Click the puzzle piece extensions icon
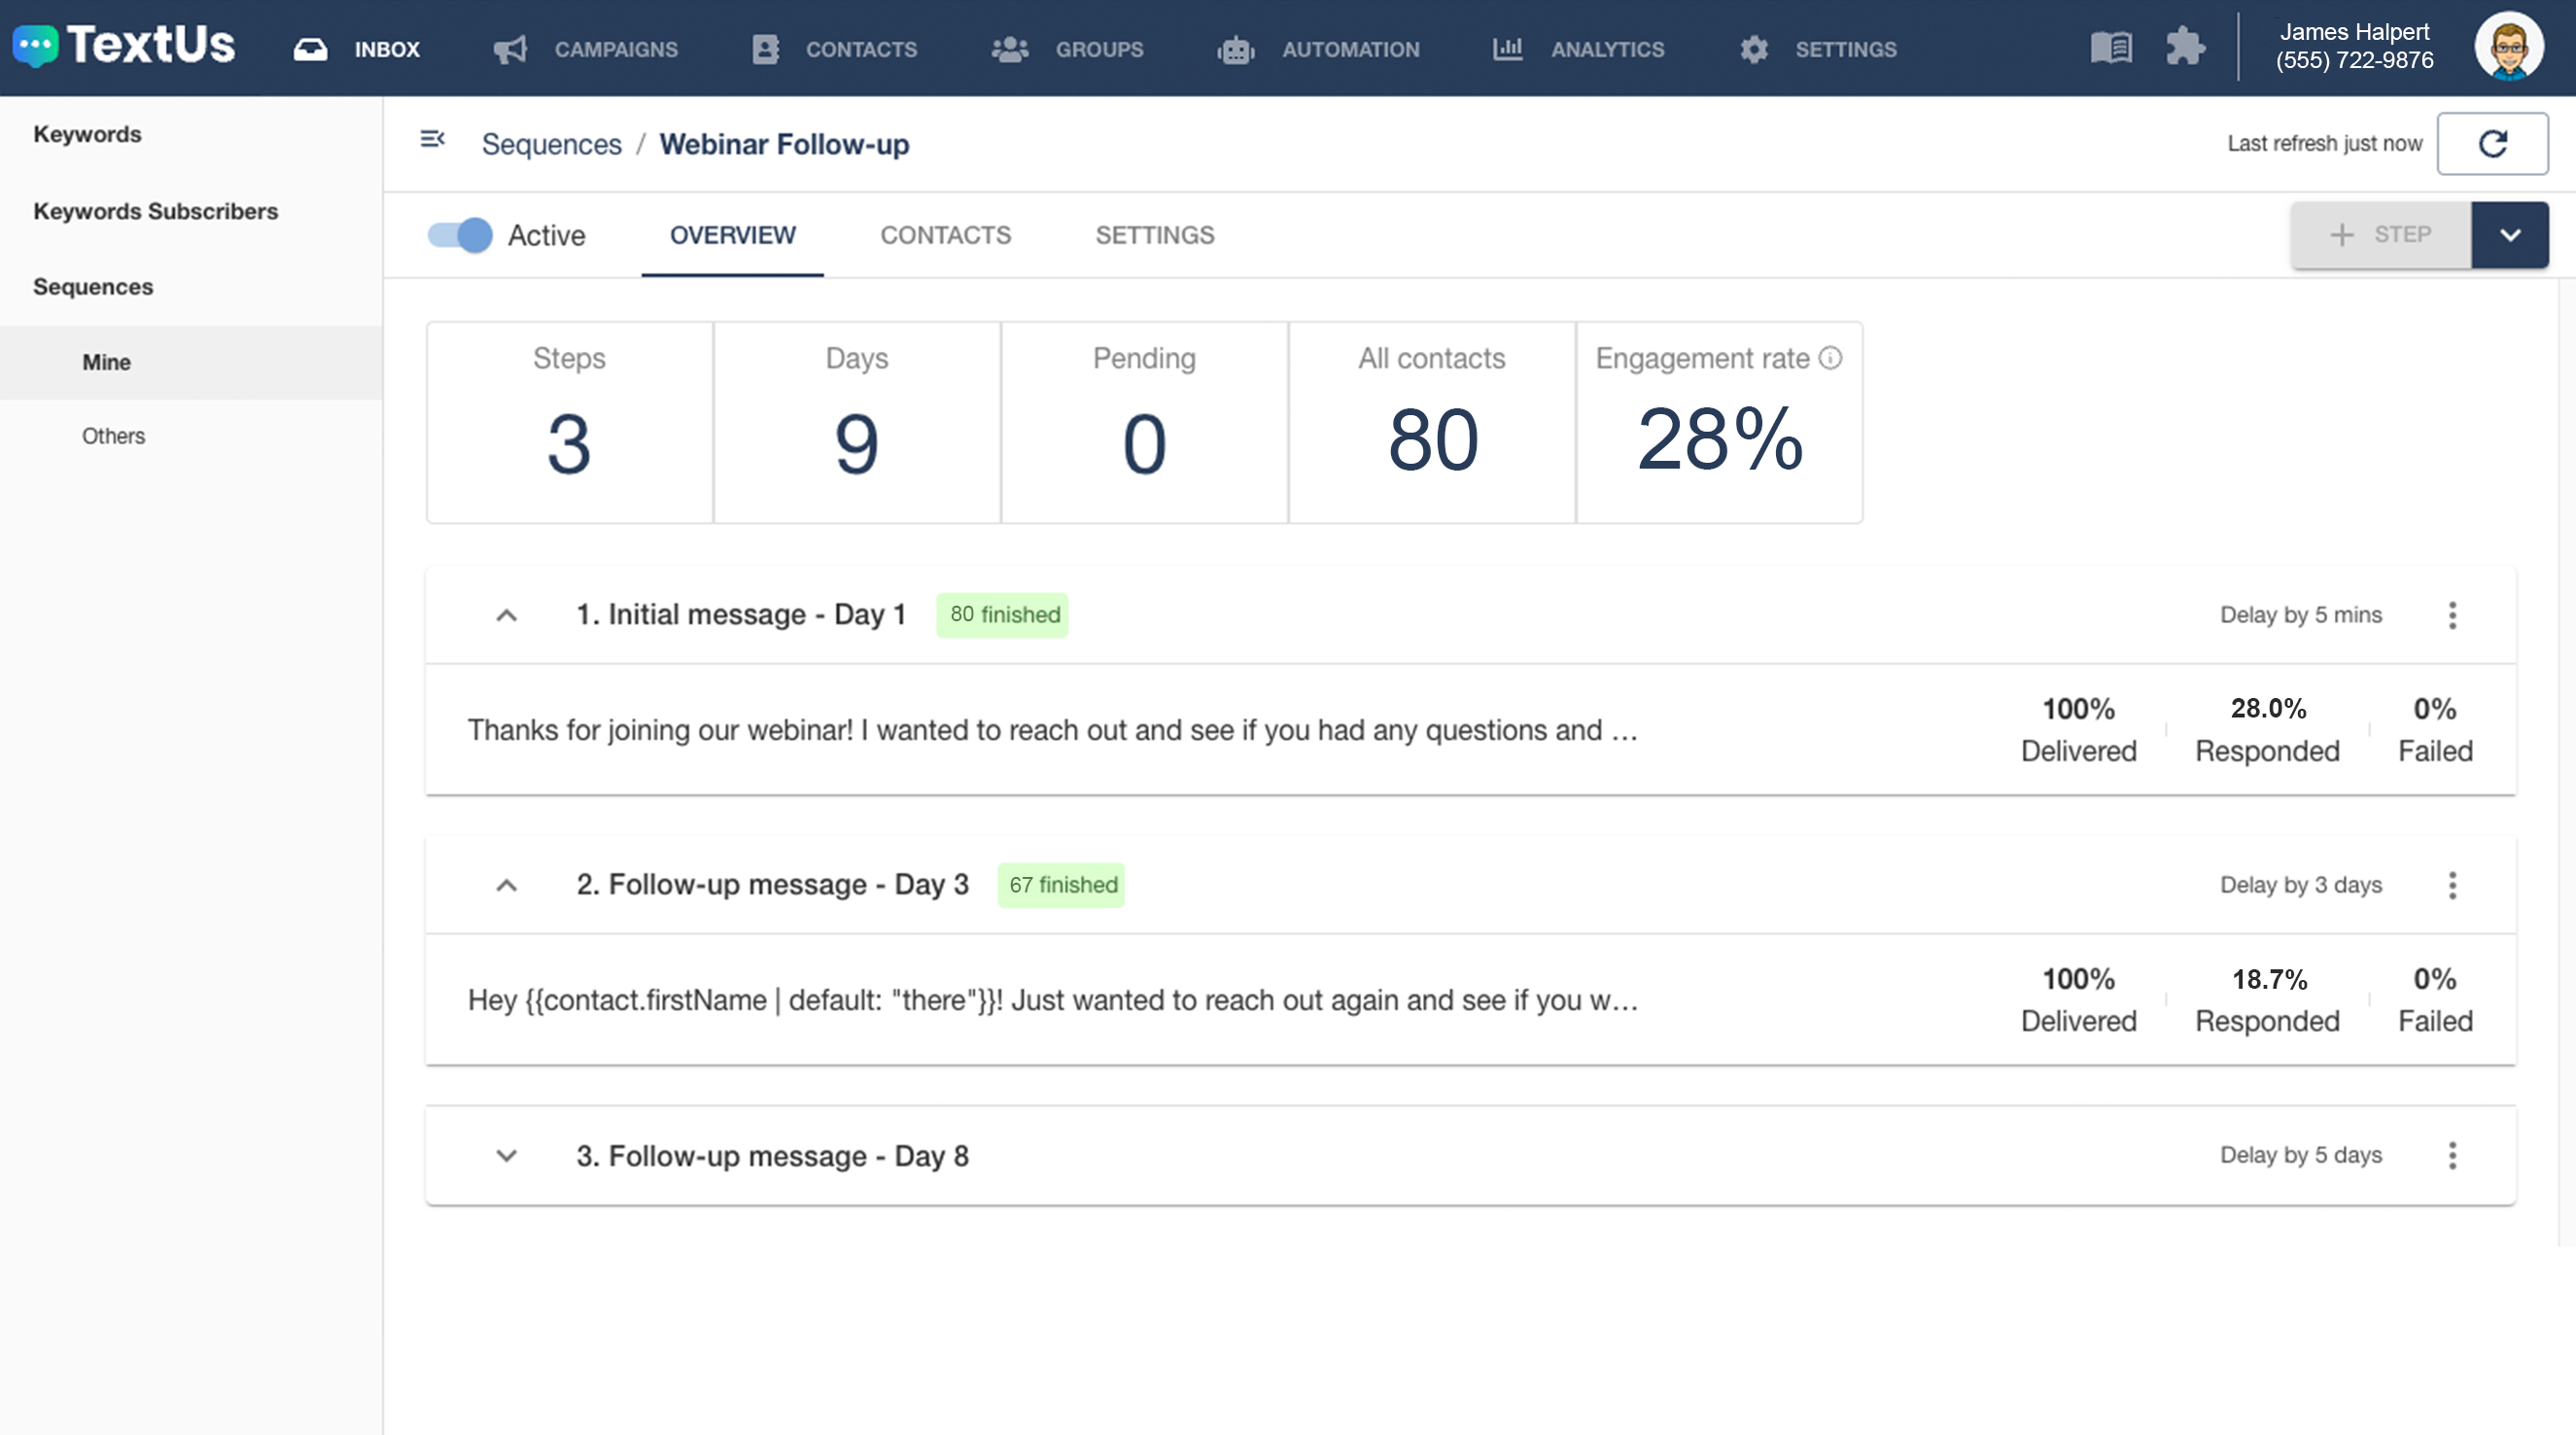 (x=2184, y=48)
